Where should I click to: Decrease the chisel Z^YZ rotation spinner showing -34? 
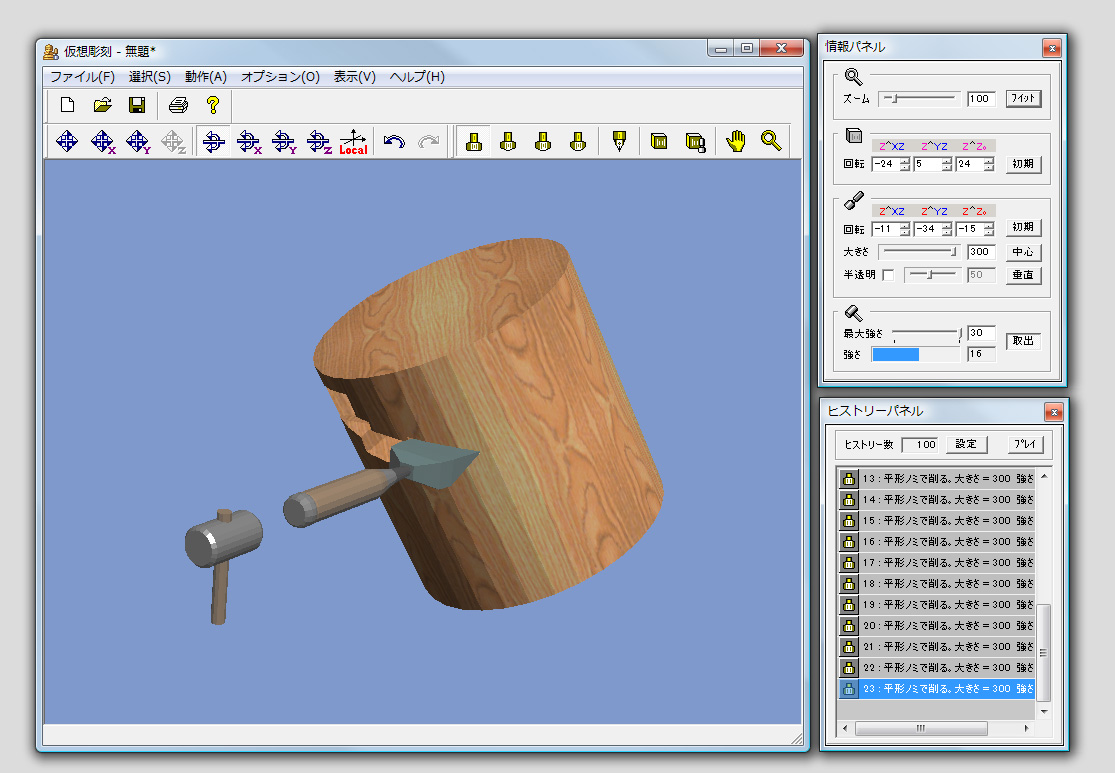pyautogui.click(x=946, y=232)
